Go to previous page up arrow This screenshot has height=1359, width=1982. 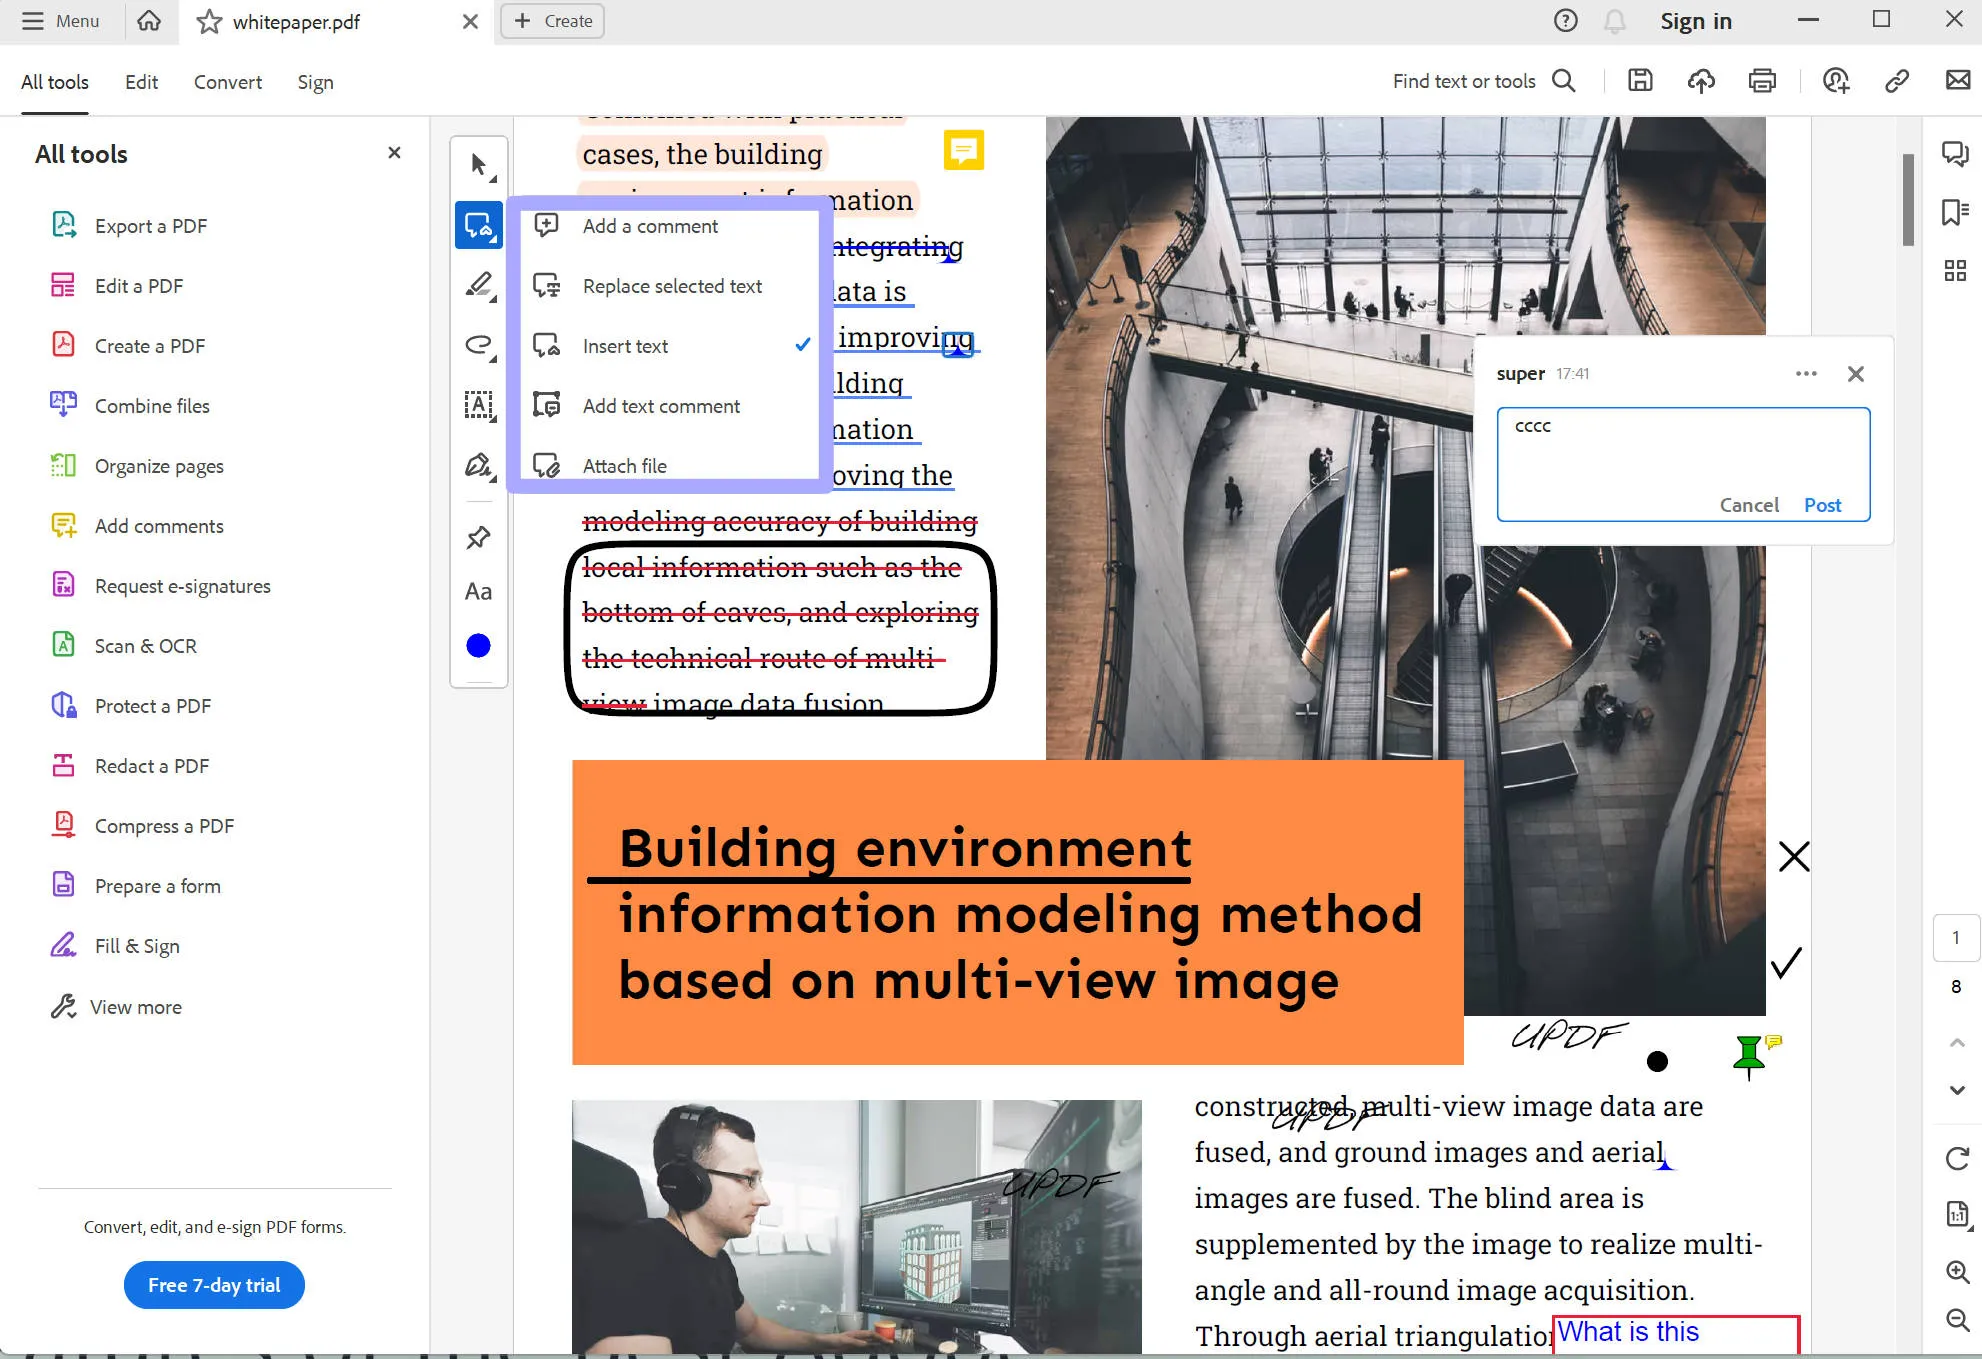(1957, 1043)
